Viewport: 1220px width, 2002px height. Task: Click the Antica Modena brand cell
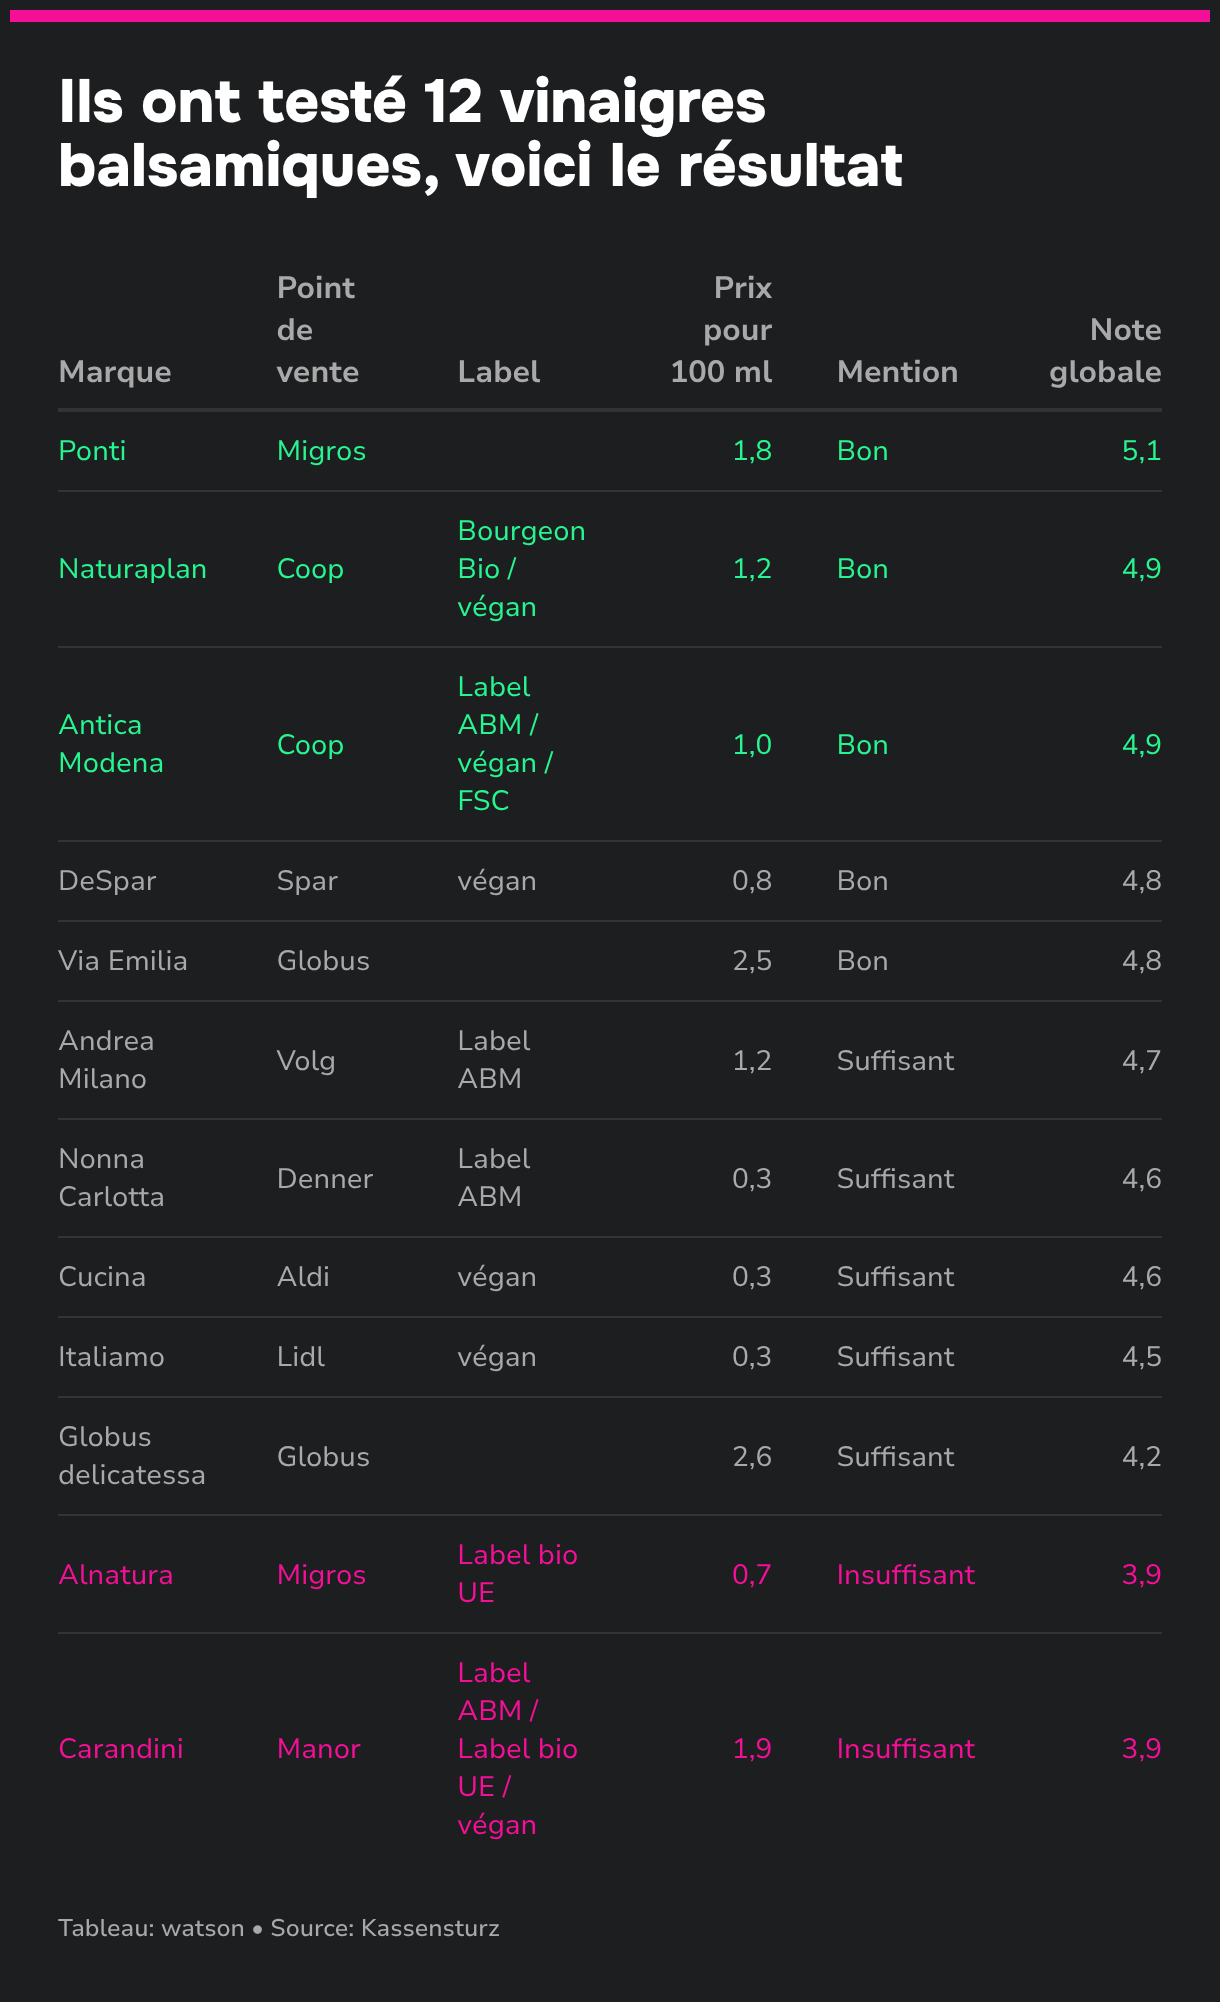pos(110,744)
